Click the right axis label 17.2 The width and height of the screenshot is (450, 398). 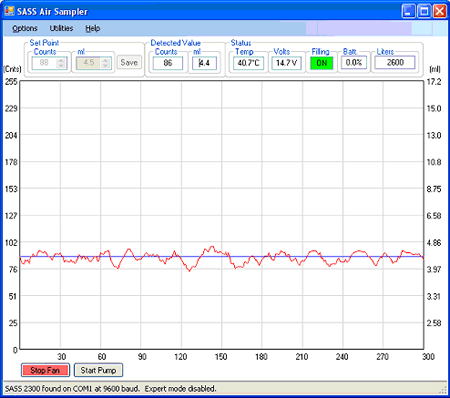click(434, 82)
